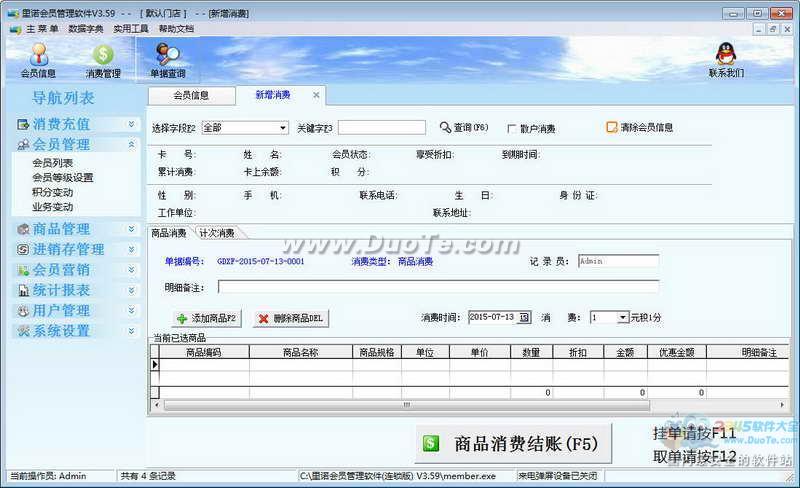Click application icon in the title bar
Screen dimensions: 800x488
13,13
